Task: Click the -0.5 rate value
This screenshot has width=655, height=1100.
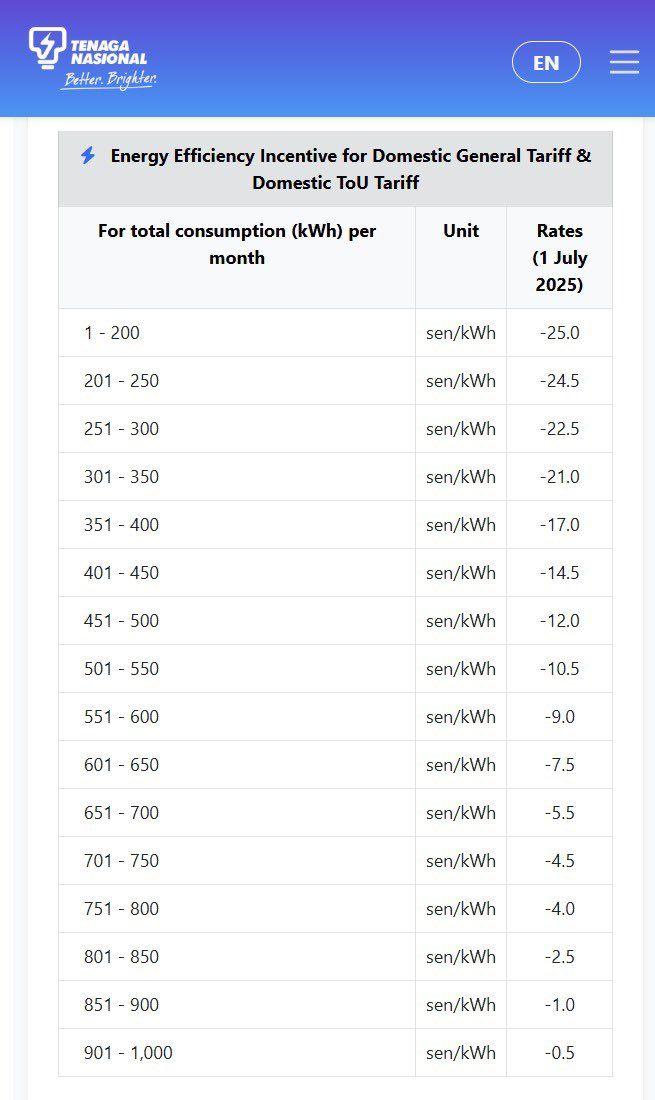Action: (x=559, y=1053)
